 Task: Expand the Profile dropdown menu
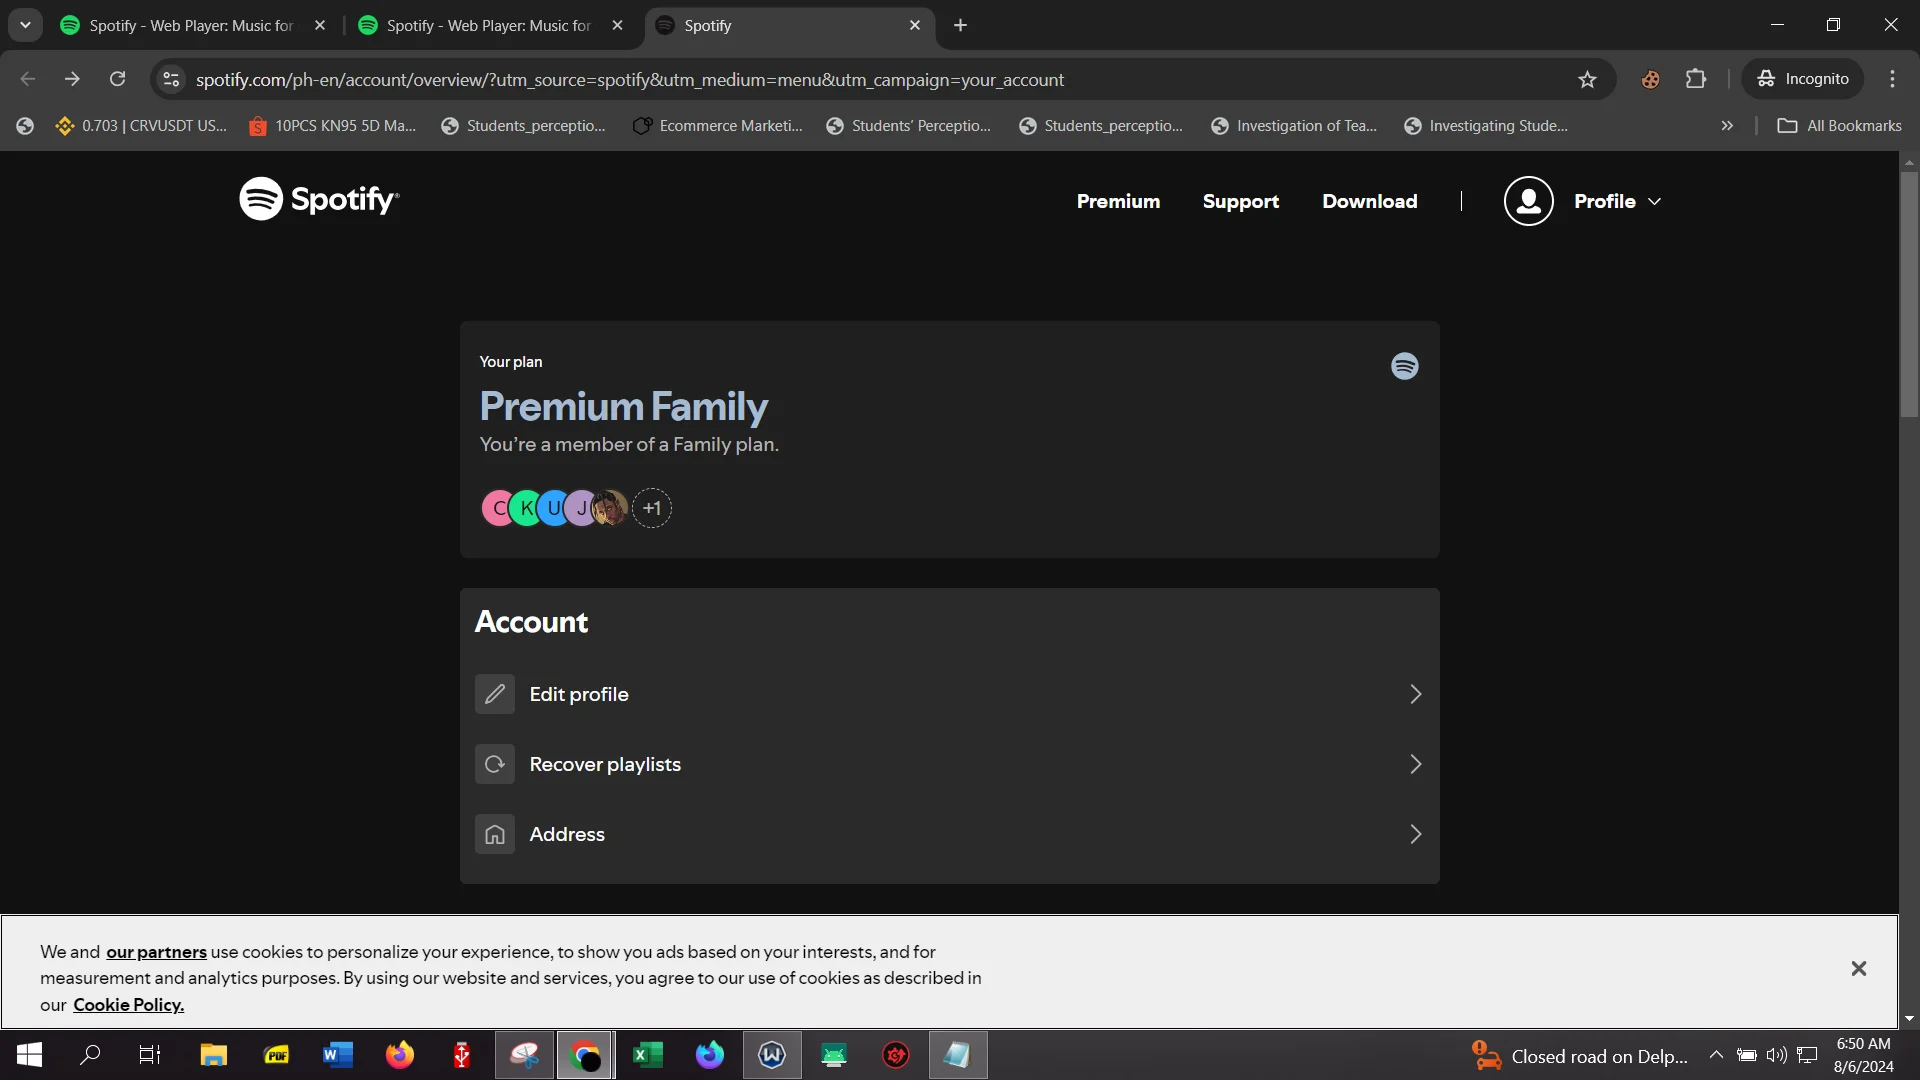pyautogui.click(x=1617, y=201)
